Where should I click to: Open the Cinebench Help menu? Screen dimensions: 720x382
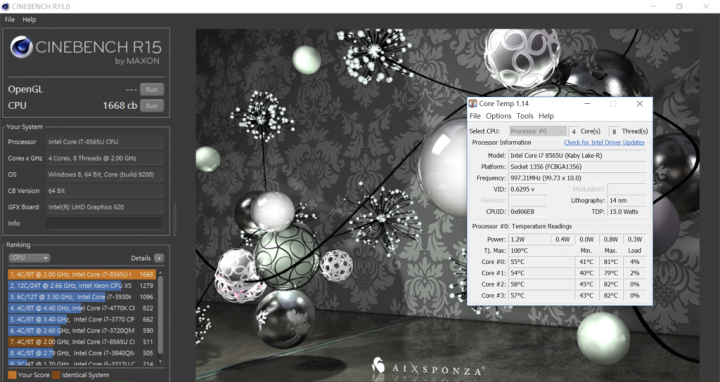[29, 20]
